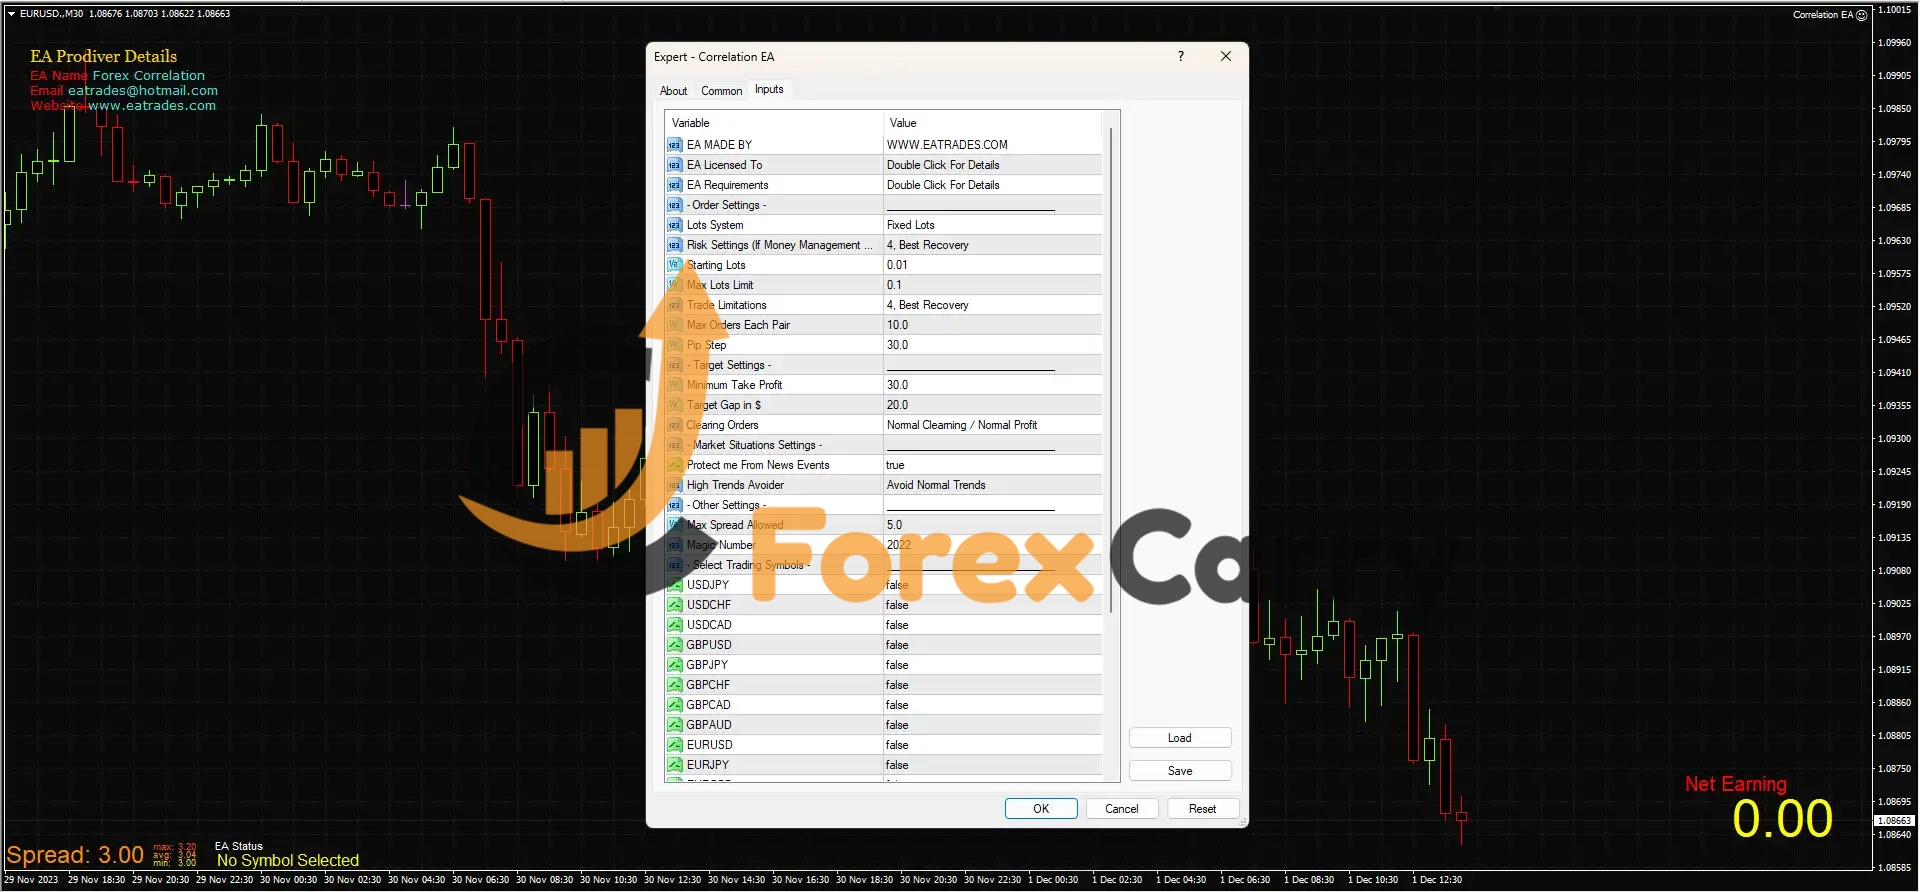Screen dimensions: 1920x892
Task: Edit the Target Gap in $ value 20.0
Action: 992,405
